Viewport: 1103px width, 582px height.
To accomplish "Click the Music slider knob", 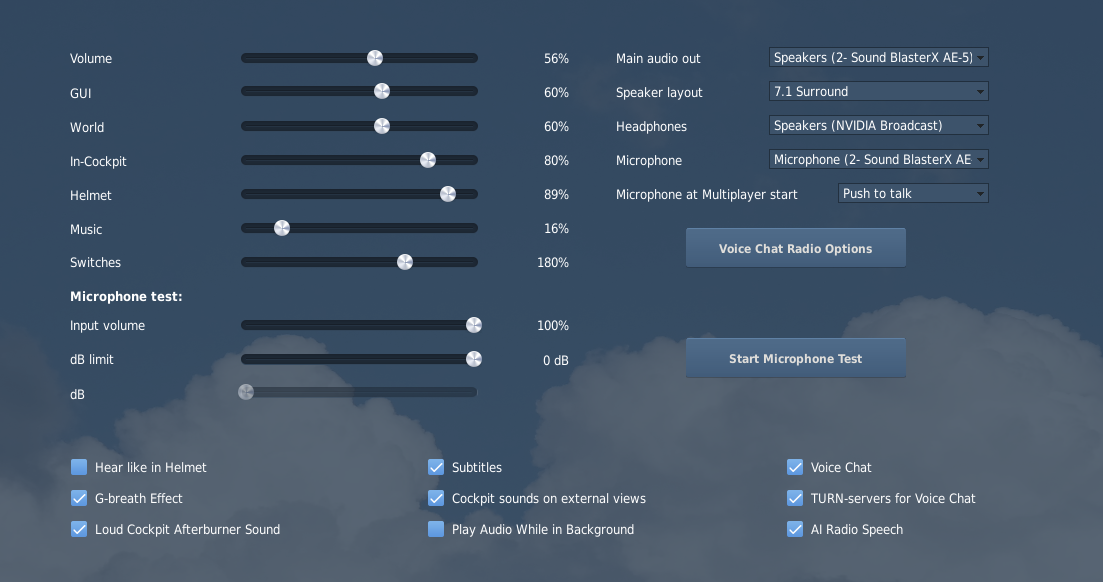I will (281, 228).
